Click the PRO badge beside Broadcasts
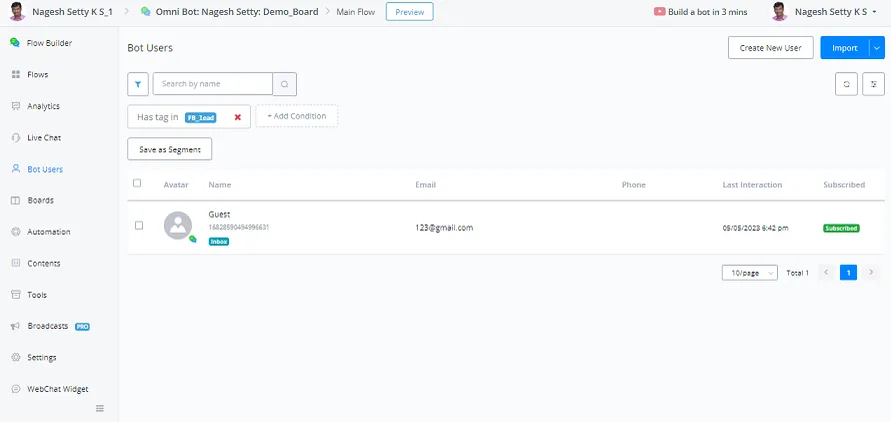 pos(82,327)
